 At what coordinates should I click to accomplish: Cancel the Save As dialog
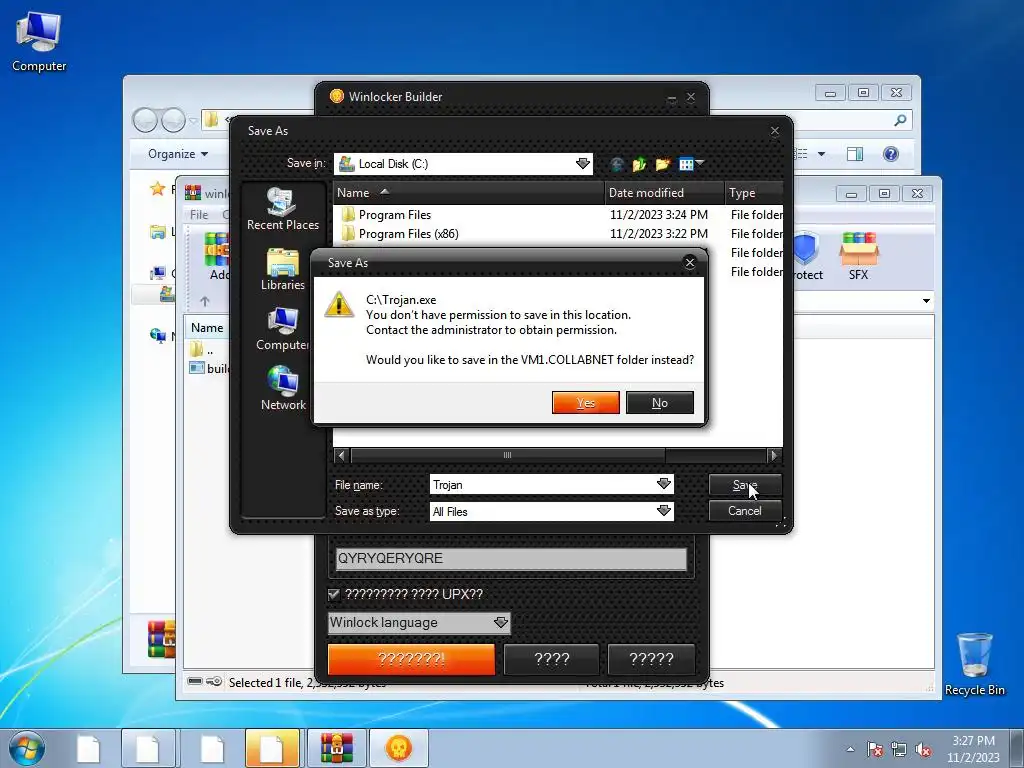[x=744, y=511]
